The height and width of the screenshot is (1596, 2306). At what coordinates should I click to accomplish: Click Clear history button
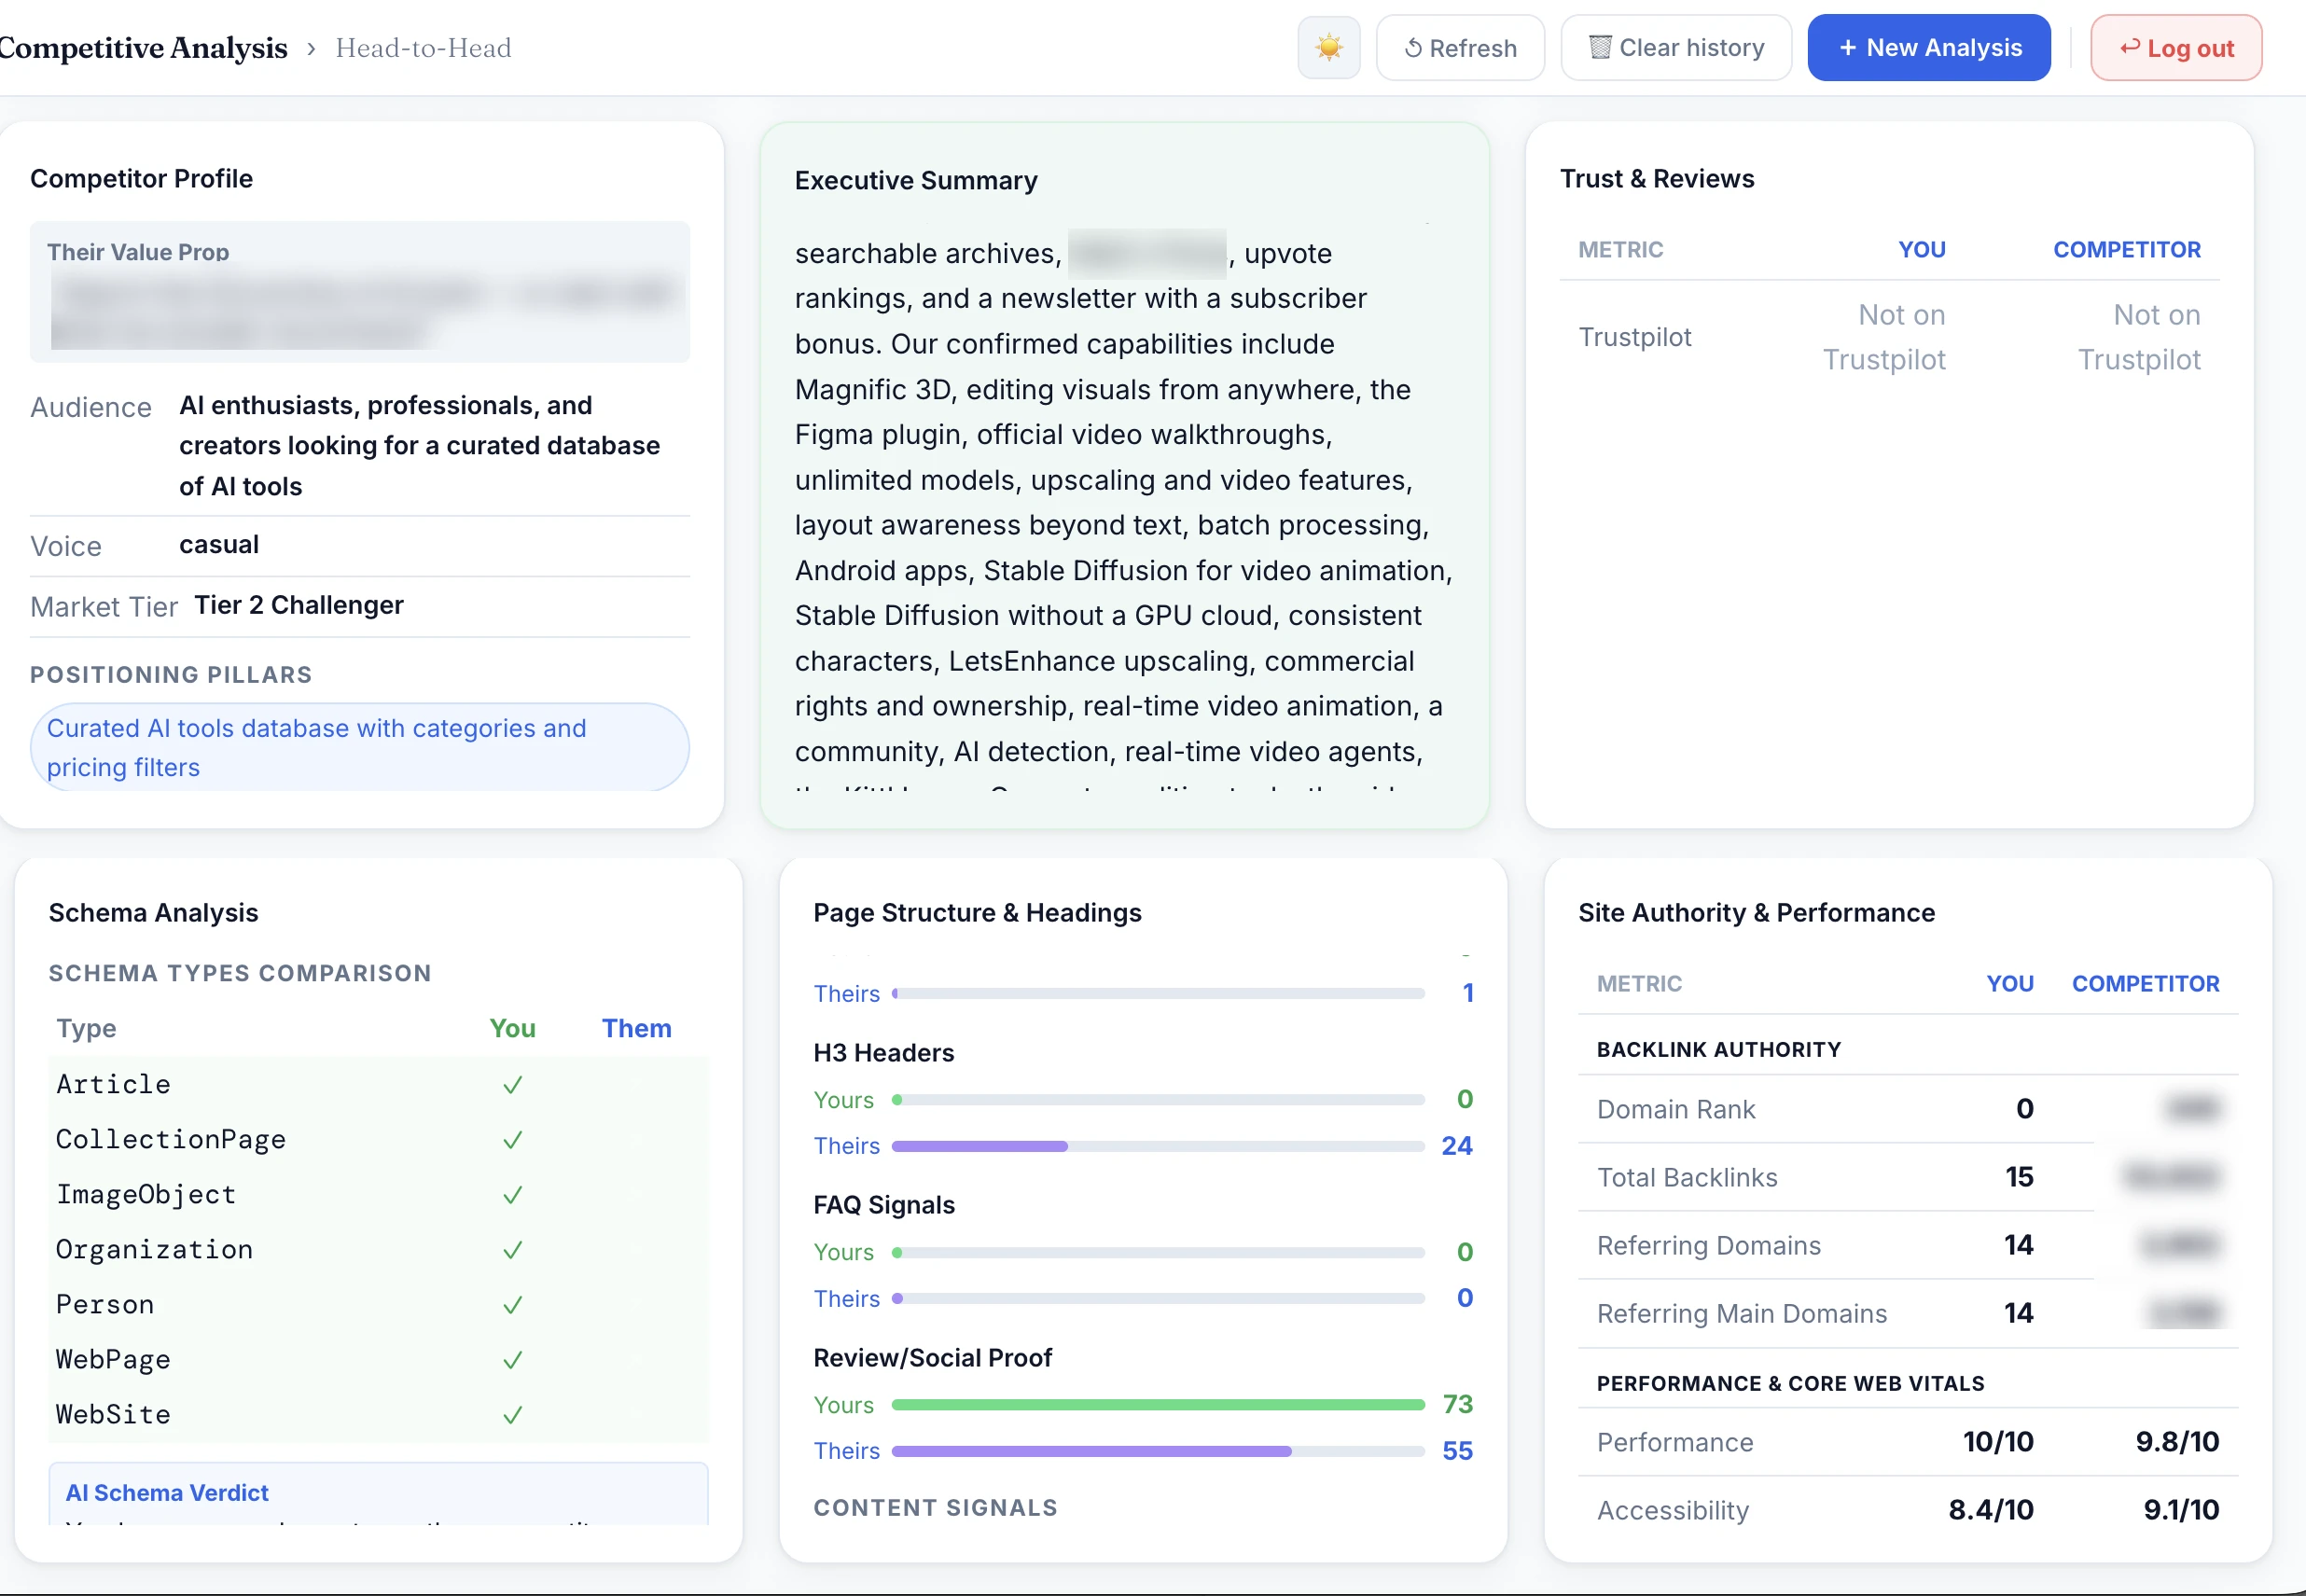click(x=1676, y=47)
